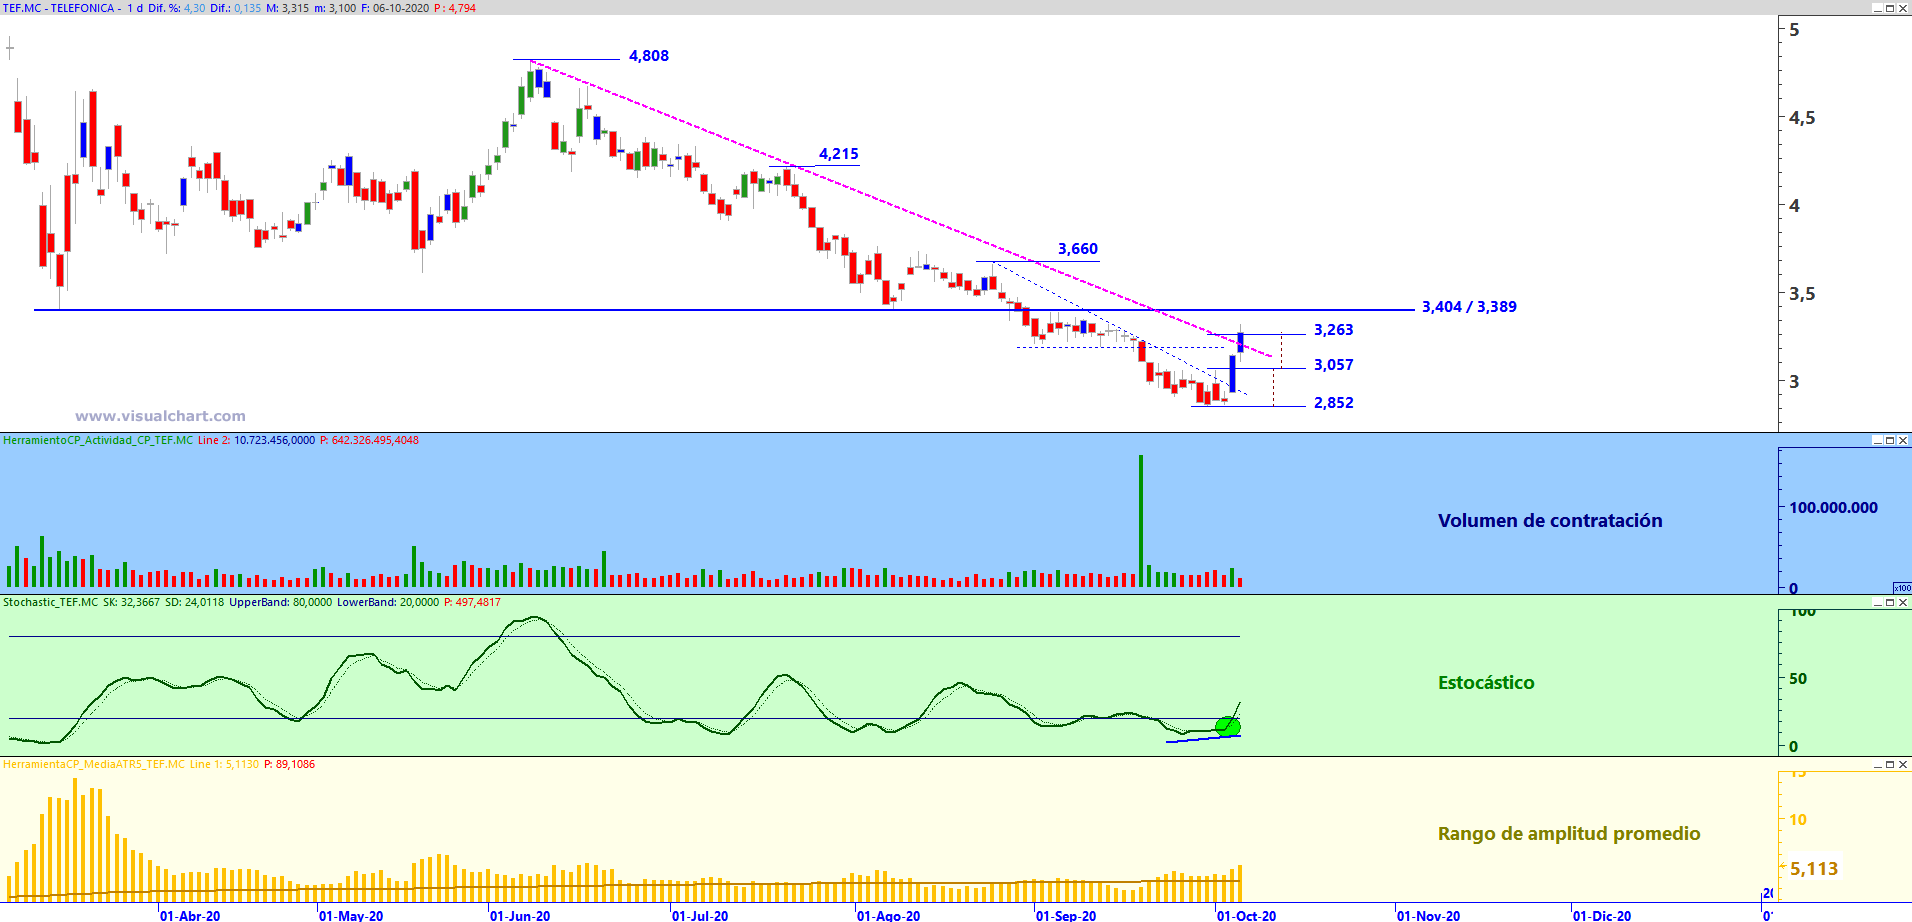Viewport: 1912px width, 922px height.
Task: Click the 'UpperBand: 80,0000' stochastic setting
Action: coord(281,602)
